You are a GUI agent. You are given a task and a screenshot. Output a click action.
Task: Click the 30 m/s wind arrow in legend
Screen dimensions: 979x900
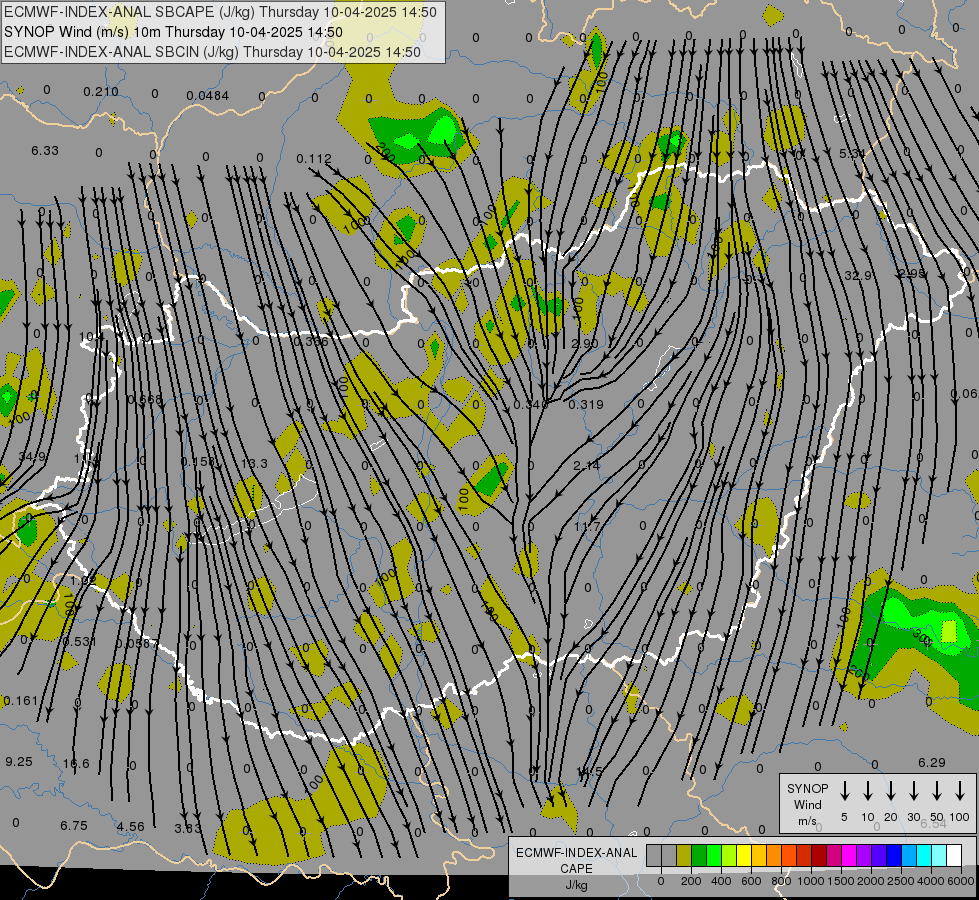coord(914,791)
